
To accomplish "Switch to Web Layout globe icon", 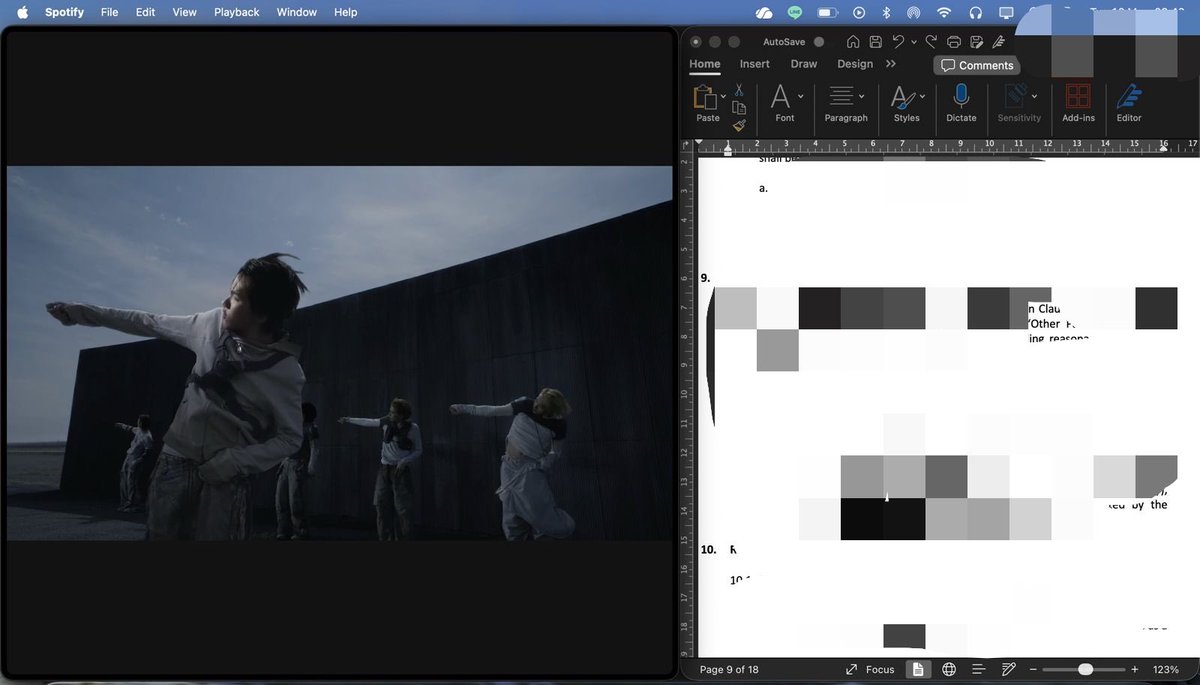I will tap(949, 669).
